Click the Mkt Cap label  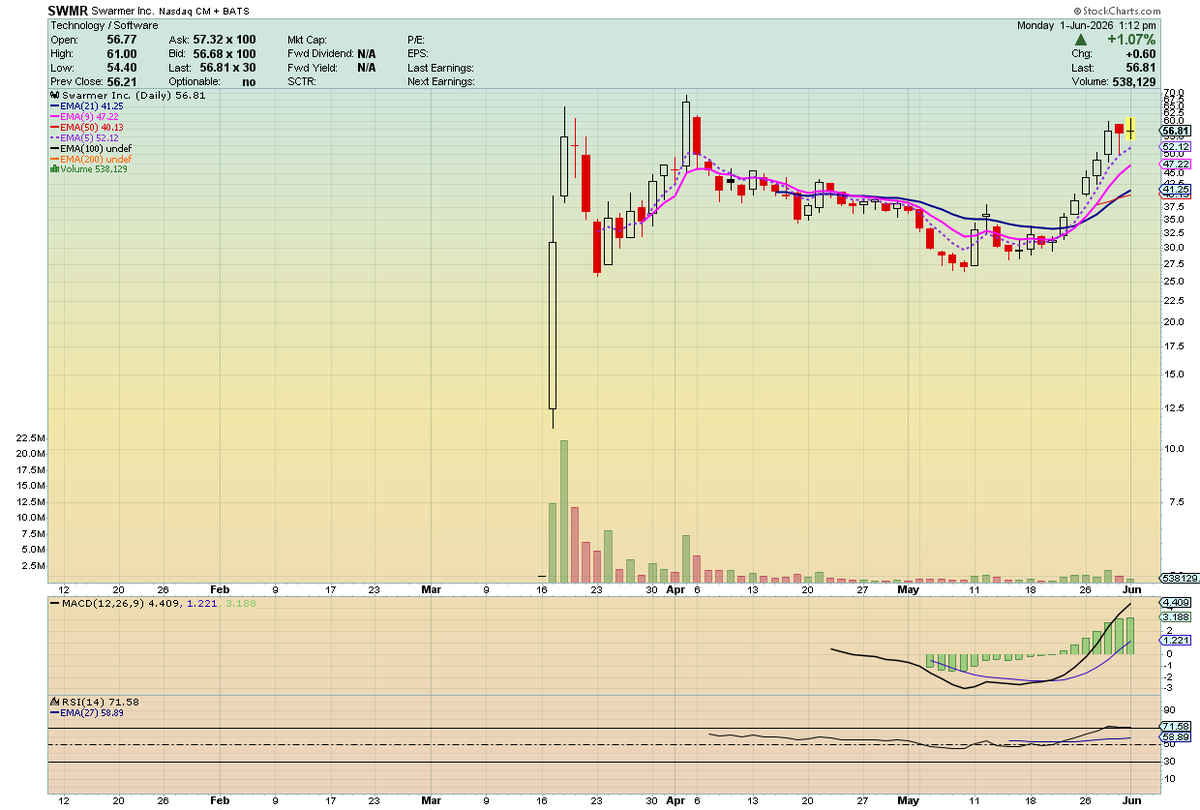coord(307,38)
